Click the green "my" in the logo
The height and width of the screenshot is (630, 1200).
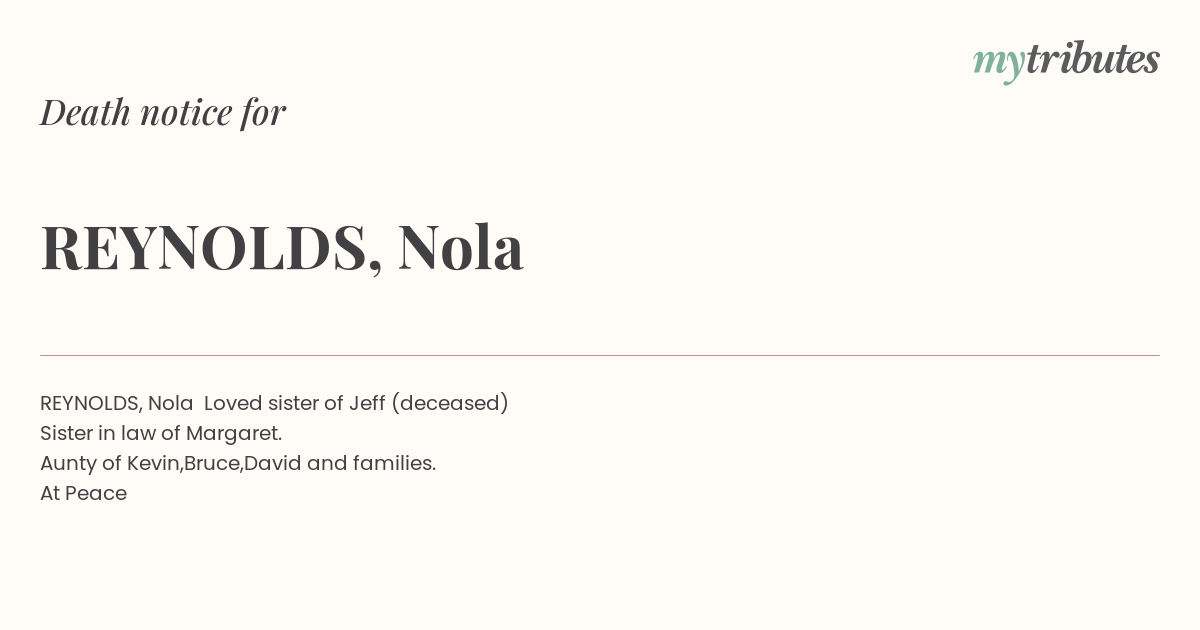pyautogui.click(x=998, y=63)
